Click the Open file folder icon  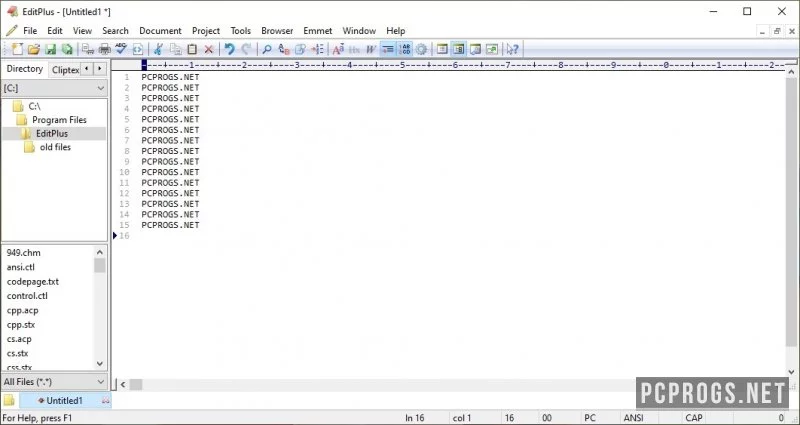click(34, 49)
